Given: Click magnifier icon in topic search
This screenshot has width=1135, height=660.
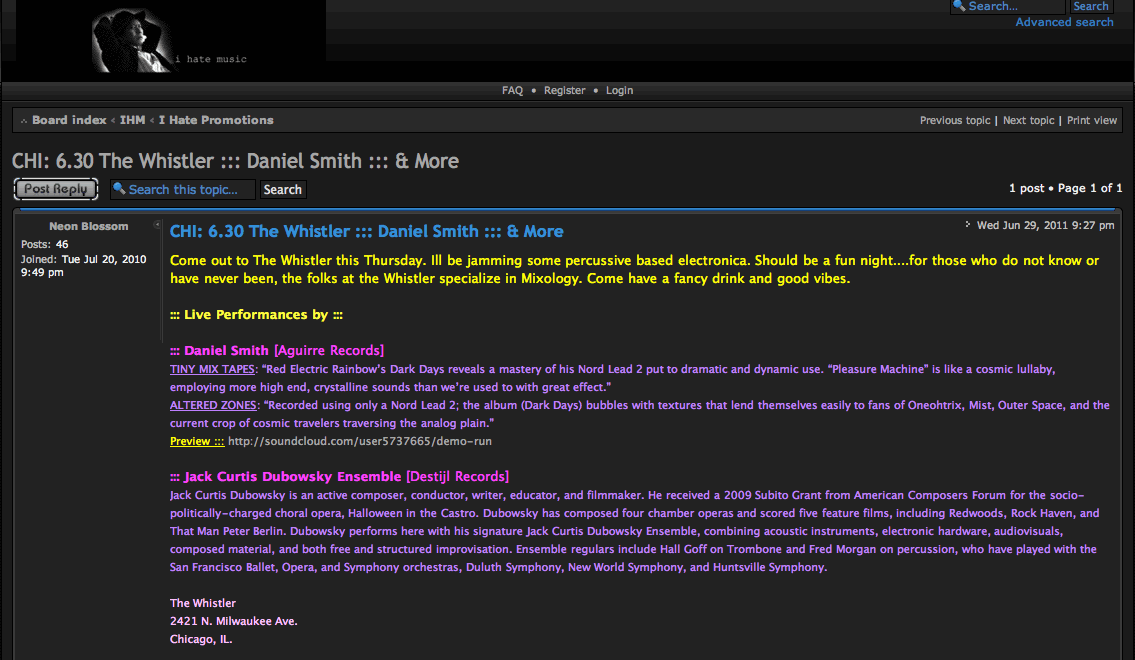Looking at the screenshot, I should point(119,189).
